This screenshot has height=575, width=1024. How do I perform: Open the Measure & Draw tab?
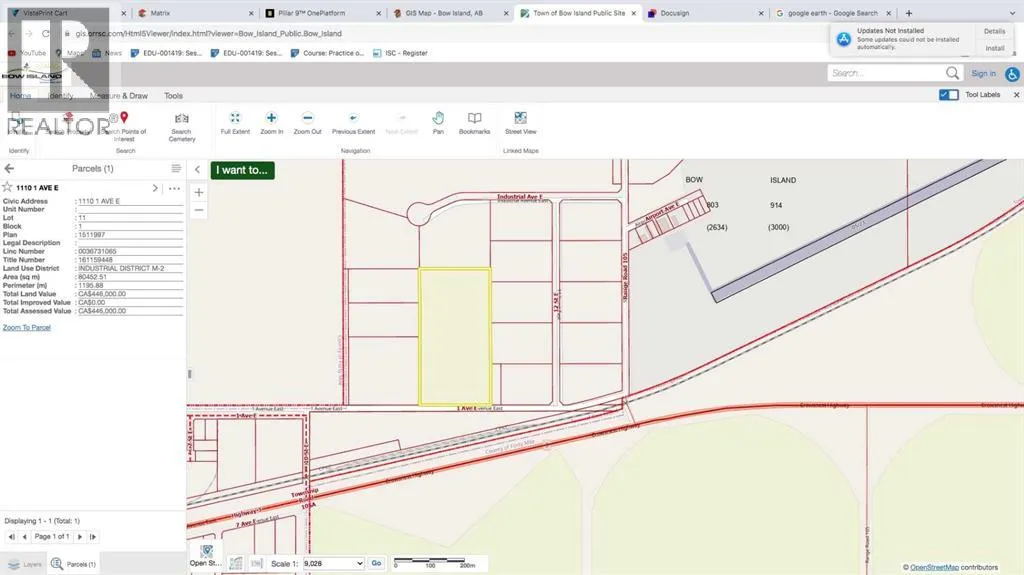coord(118,96)
